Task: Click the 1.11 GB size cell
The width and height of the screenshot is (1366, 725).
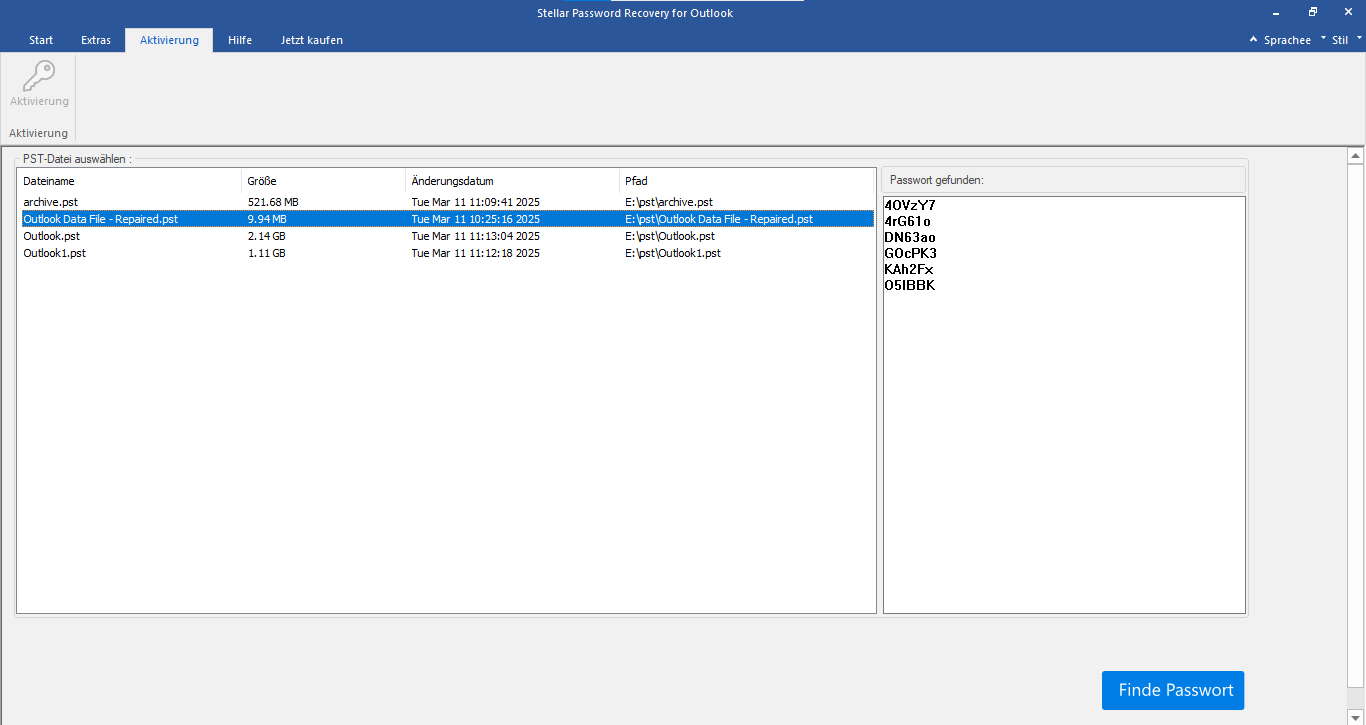Action: pyautogui.click(x=266, y=253)
